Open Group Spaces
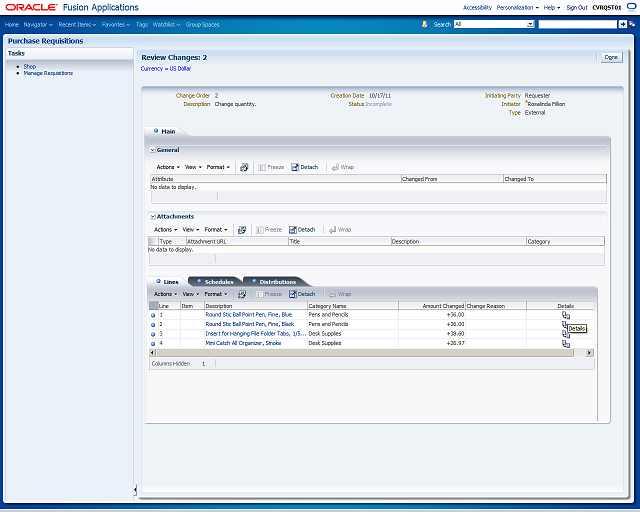The width and height of the screenshot is (640, 512). pos(202,25)
